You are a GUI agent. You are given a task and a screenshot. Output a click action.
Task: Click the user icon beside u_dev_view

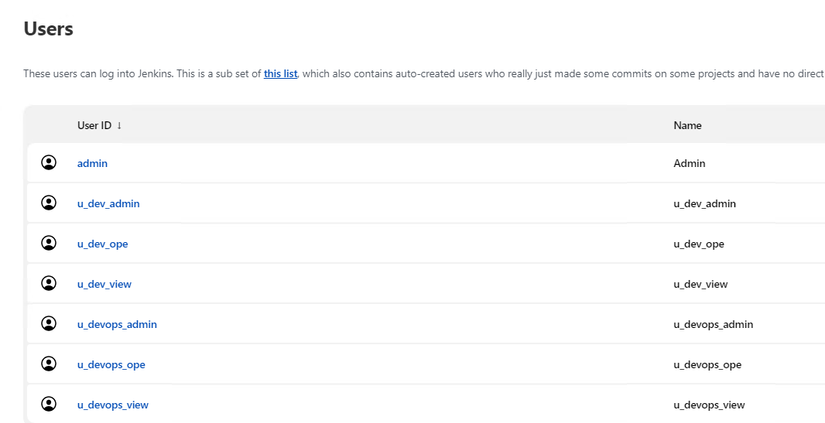coord(49,284)
